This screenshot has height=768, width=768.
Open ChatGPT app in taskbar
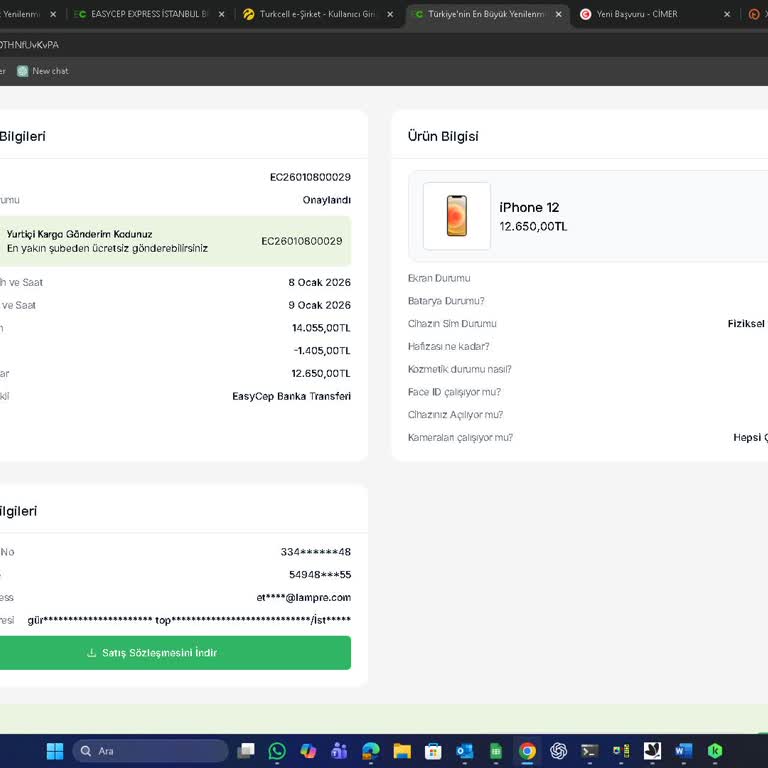click(558, 751)
